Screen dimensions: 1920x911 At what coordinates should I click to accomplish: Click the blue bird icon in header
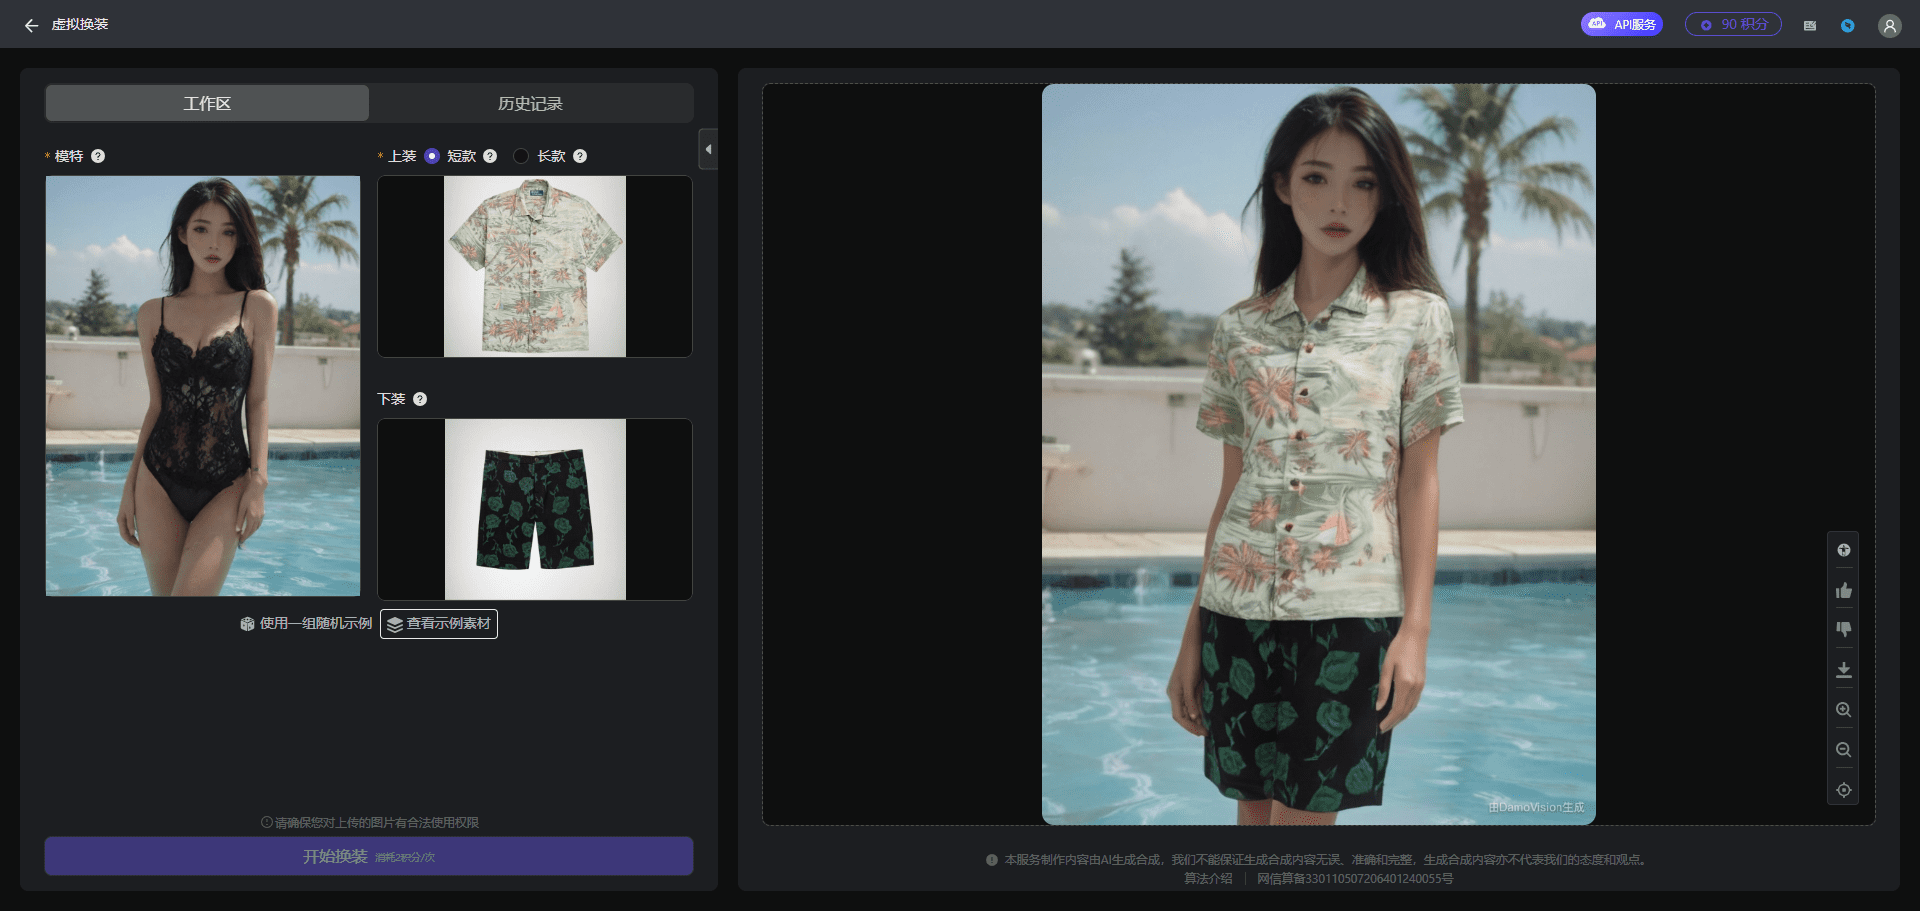(1847, 26)
